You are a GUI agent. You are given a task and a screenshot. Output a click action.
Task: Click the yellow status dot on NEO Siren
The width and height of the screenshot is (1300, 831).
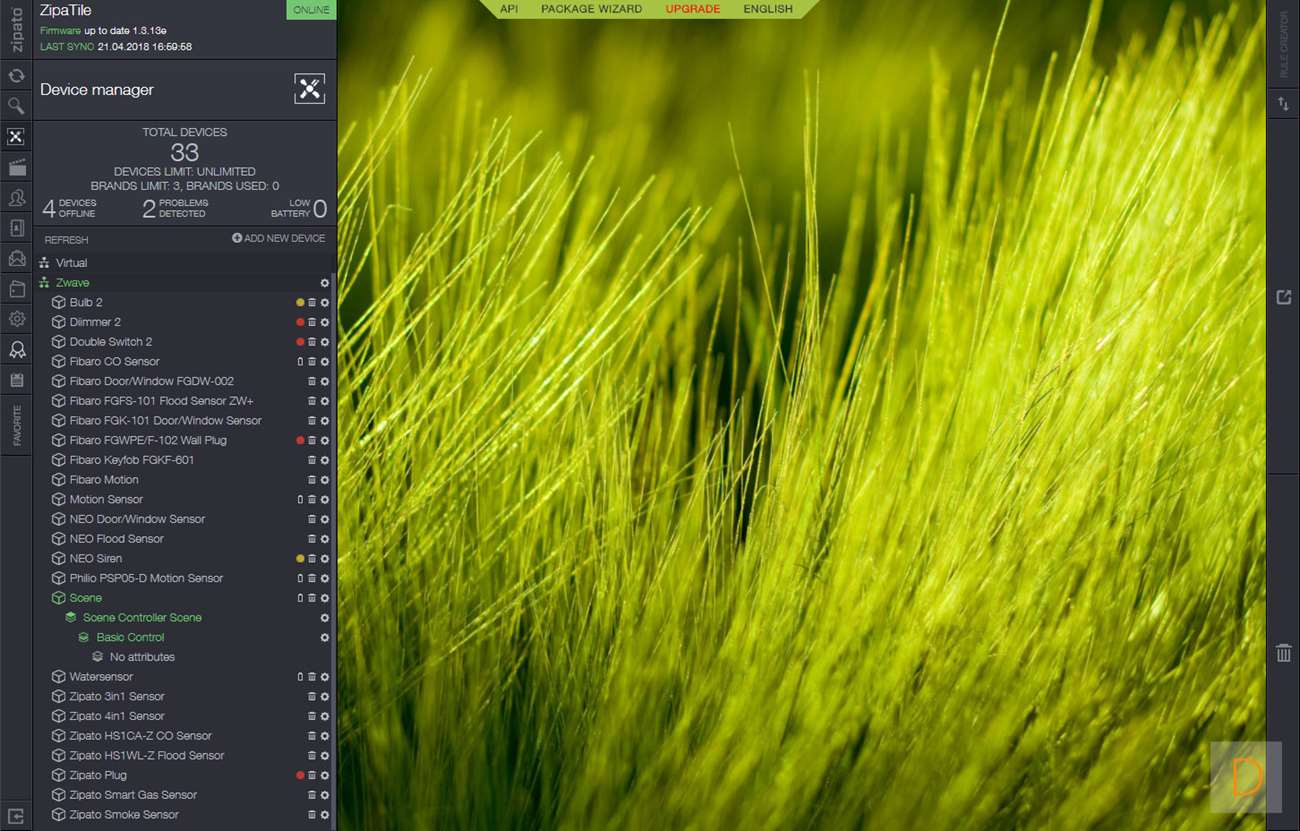(x=300, y=559)
